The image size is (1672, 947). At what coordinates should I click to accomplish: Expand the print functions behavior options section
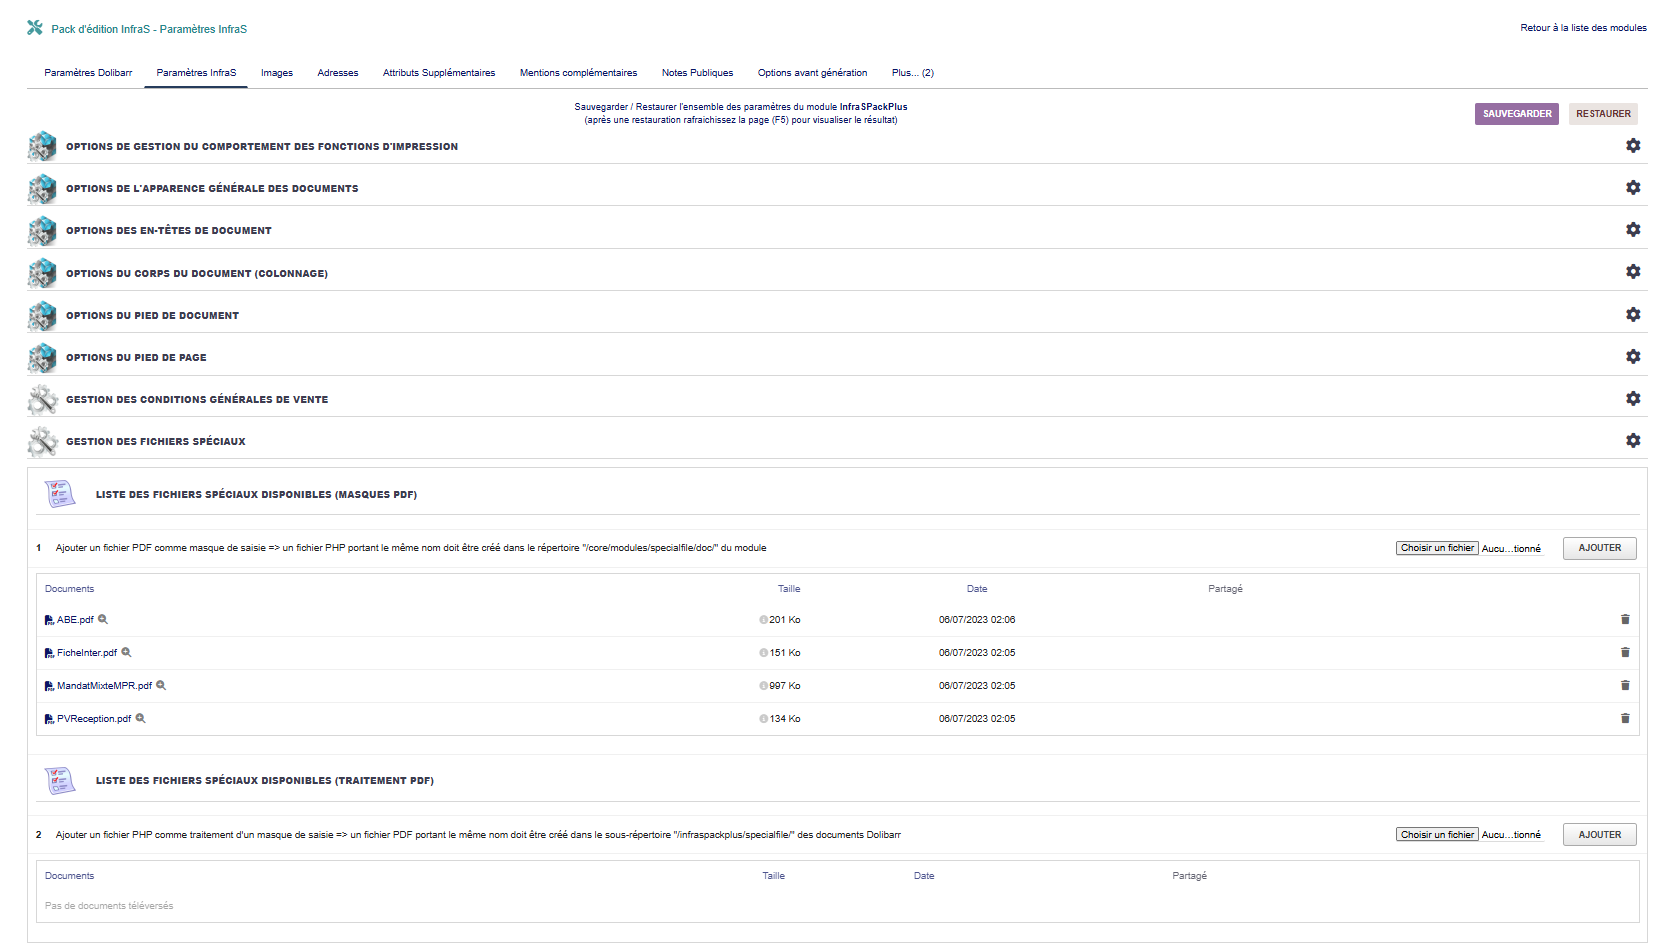pyautogui.click(x=1633, y=146)
